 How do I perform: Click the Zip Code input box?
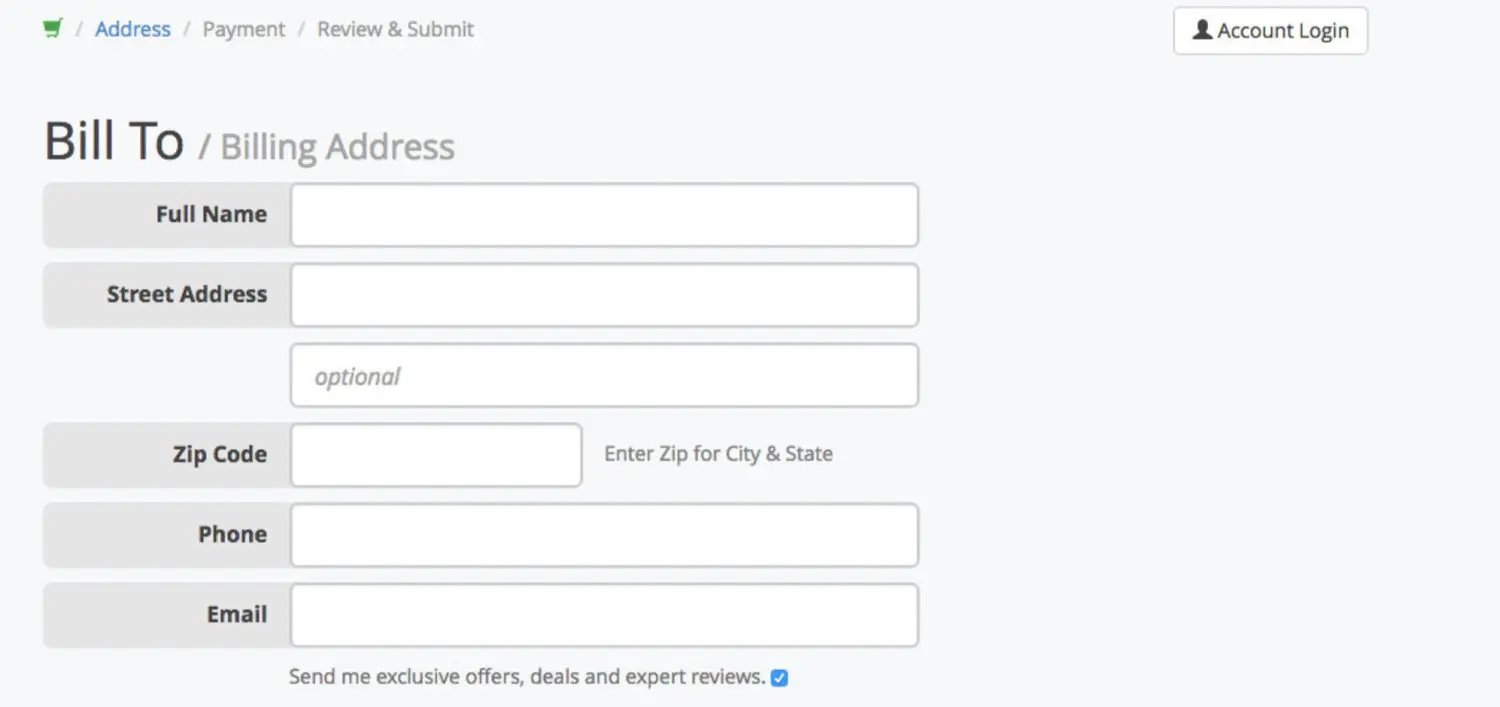point(436,455)
